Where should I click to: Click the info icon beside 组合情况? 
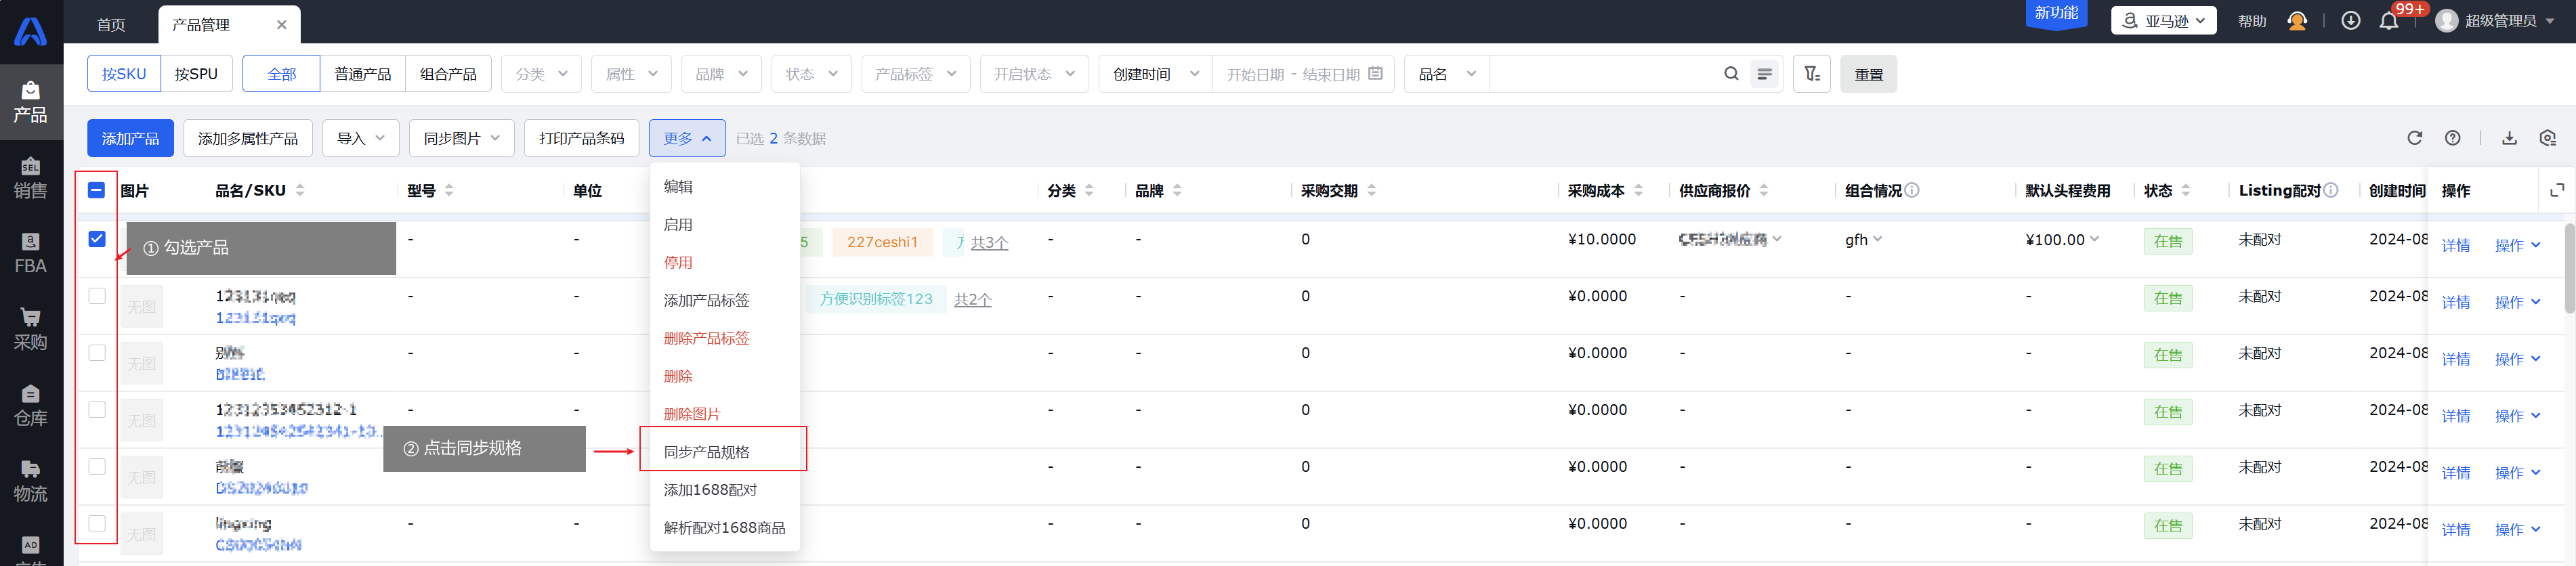click(x=1911, y=190)
